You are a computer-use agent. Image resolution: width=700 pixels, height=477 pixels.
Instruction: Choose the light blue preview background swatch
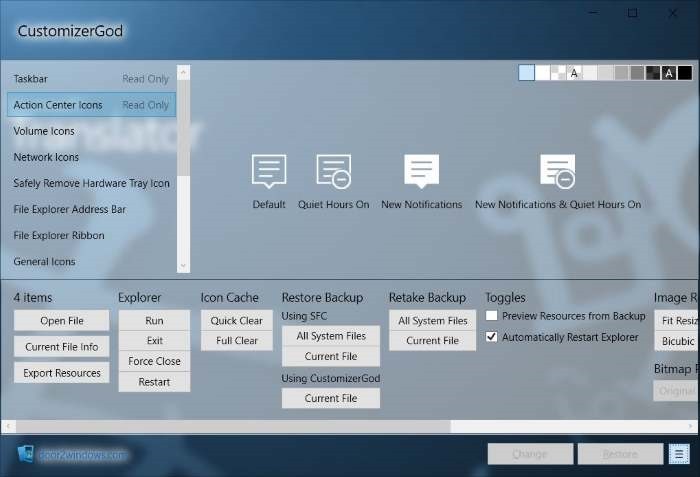click(x=526, y=72)
